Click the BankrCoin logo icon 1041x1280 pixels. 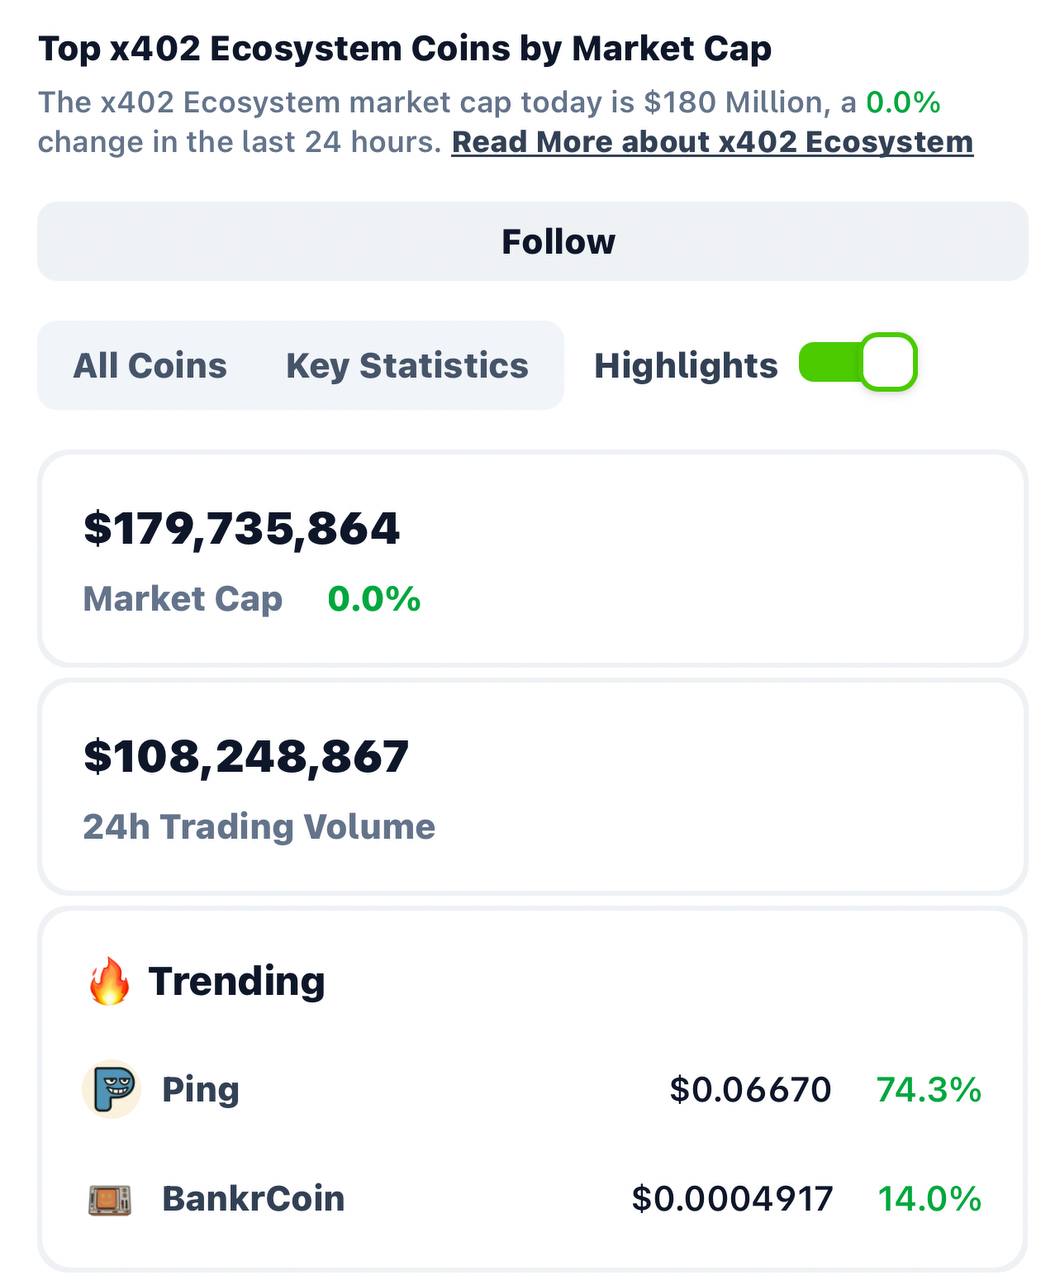click(x=110, y=1199)
